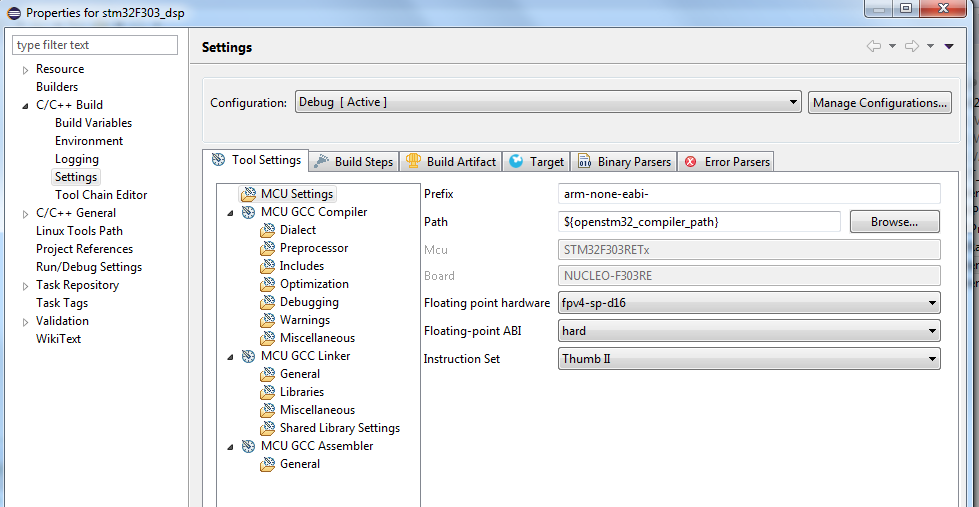
Task: Click the Manage Configurations button
Action: coord(880,102)
